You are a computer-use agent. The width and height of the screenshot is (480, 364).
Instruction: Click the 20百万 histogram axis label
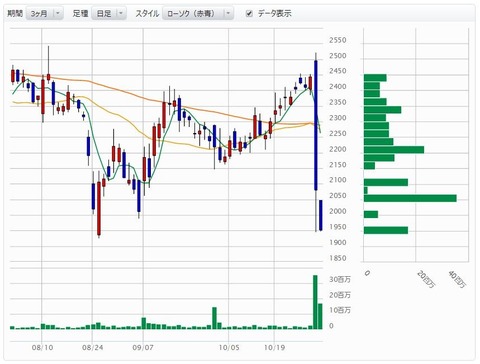426,279
